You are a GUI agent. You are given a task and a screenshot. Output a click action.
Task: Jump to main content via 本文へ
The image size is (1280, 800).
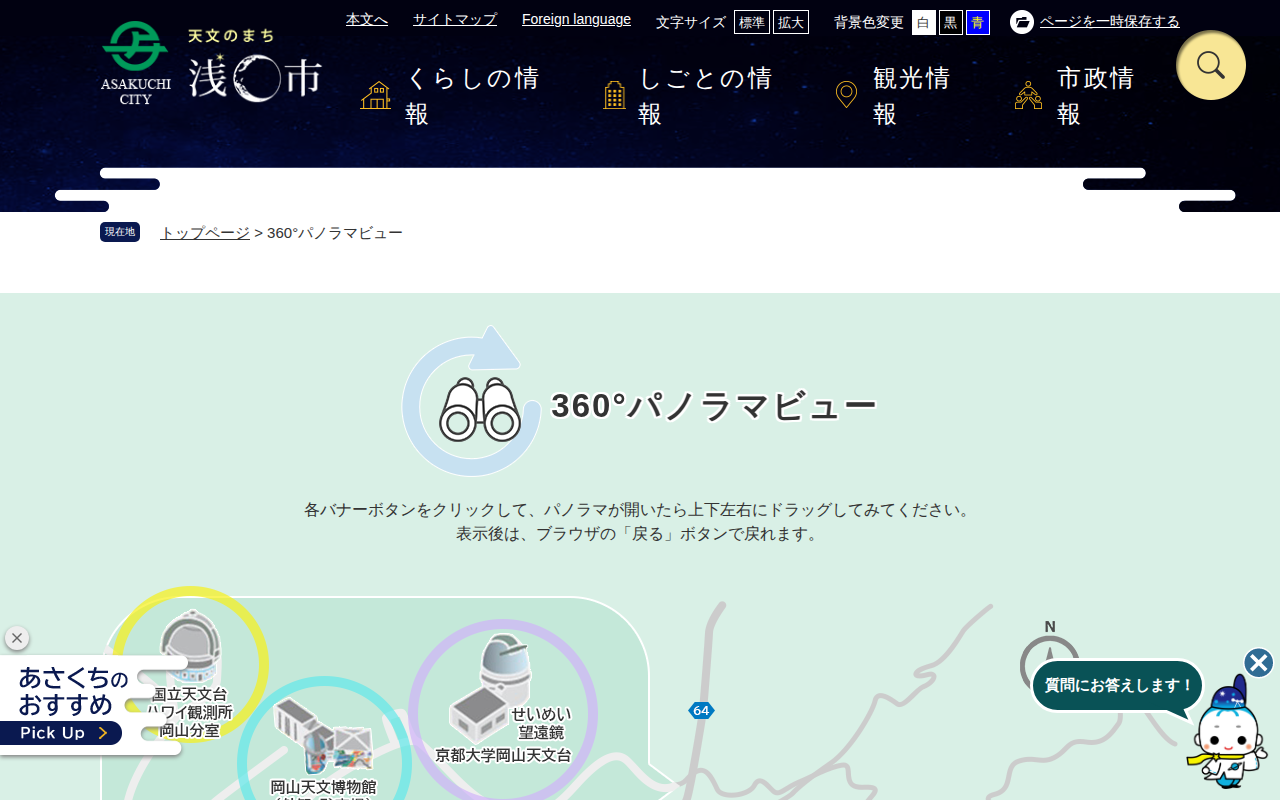tap(367, 19)
